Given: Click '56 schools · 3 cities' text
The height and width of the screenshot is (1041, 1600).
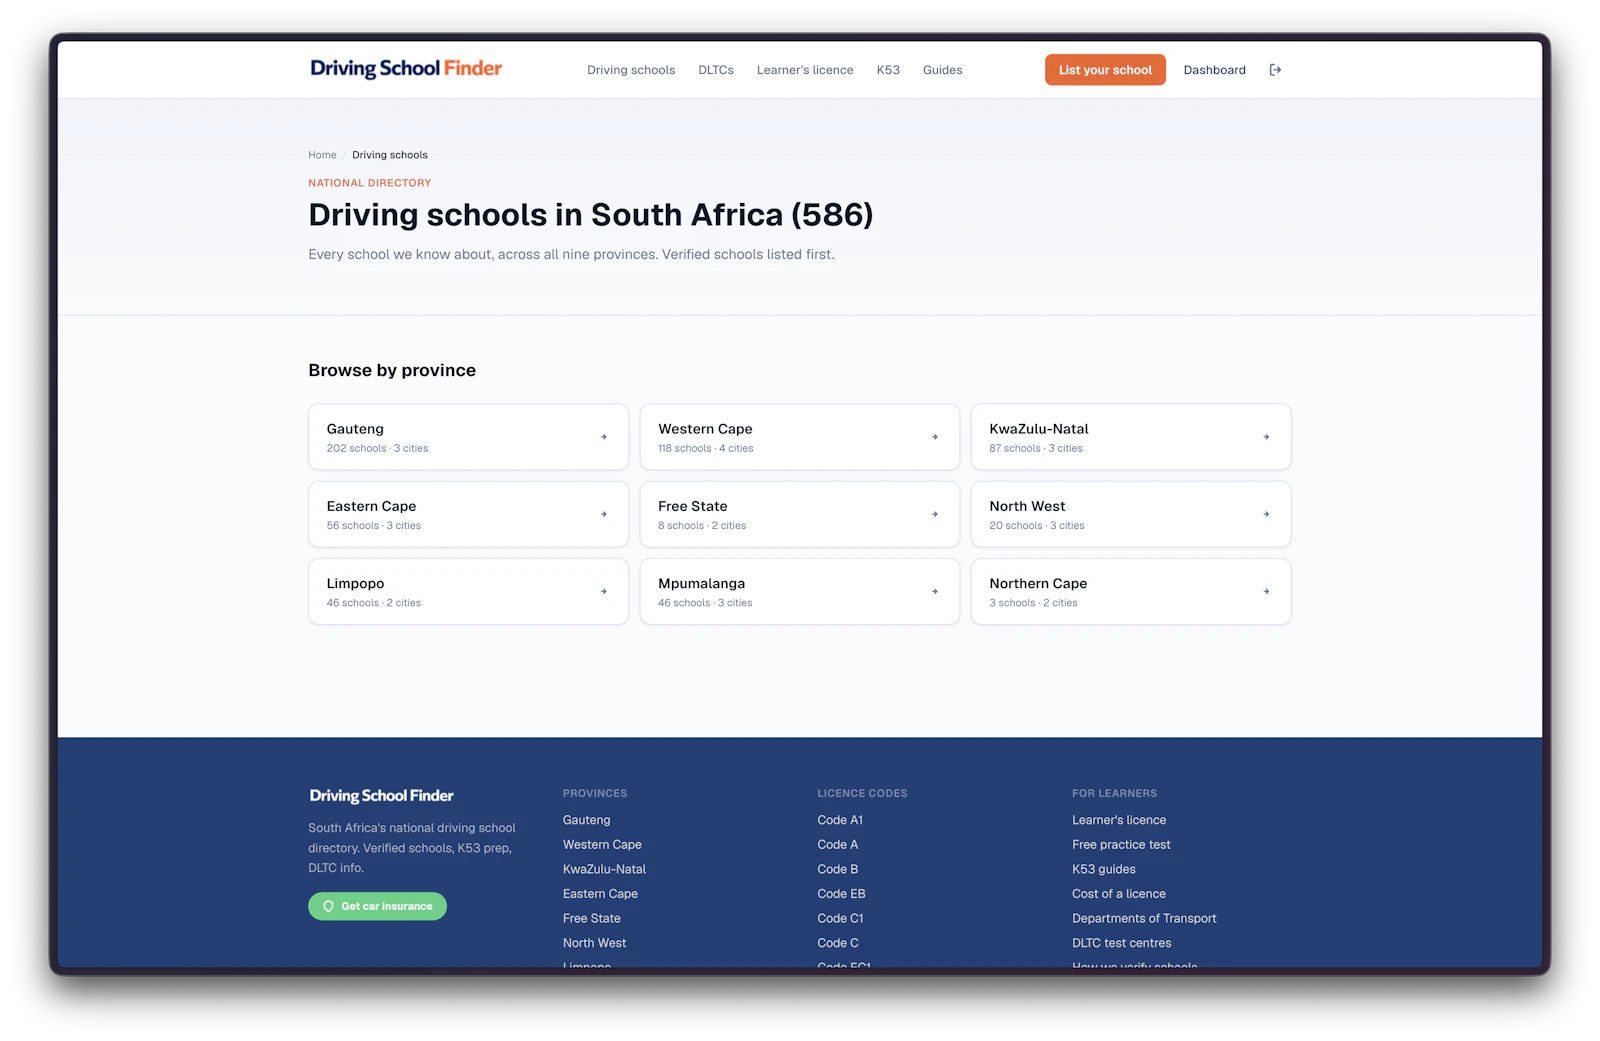Looking at the screenshot, I should 374,526.
